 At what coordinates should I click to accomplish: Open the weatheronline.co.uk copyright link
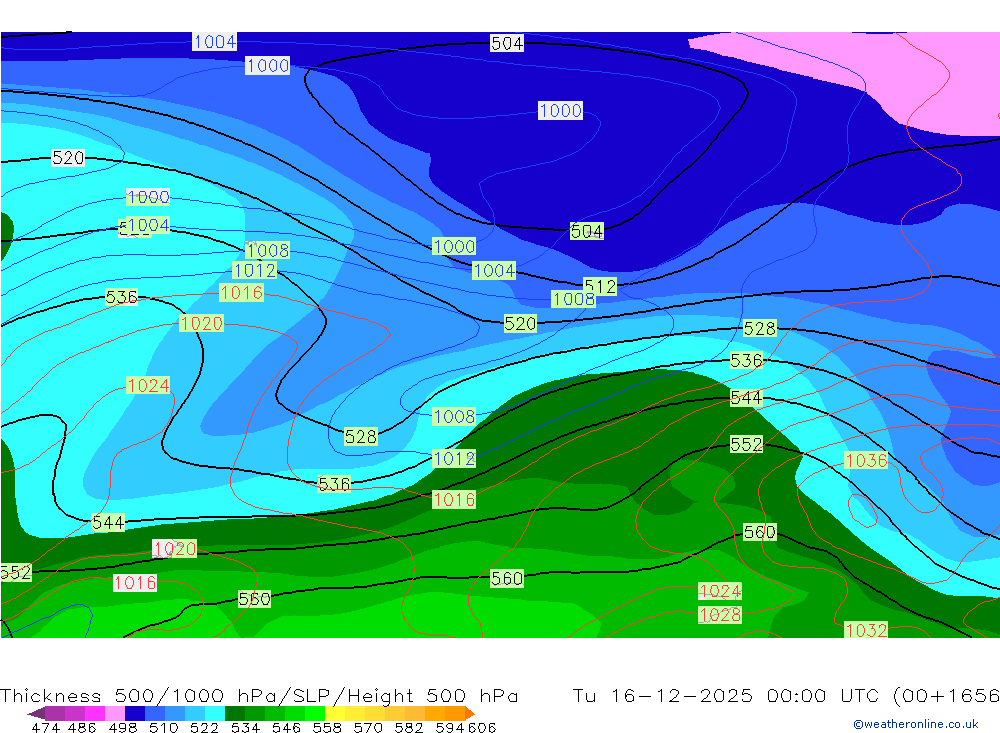point(915,724)
